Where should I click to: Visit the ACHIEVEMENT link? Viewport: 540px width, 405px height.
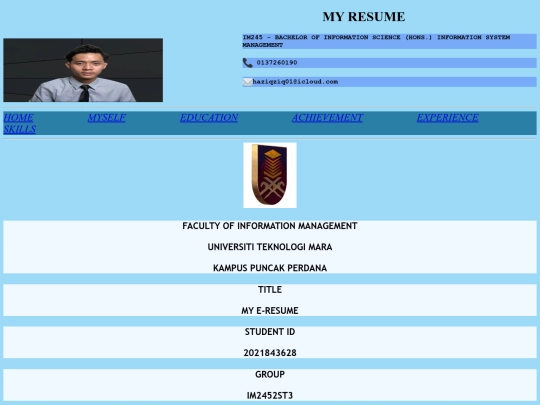click(328, 118)
